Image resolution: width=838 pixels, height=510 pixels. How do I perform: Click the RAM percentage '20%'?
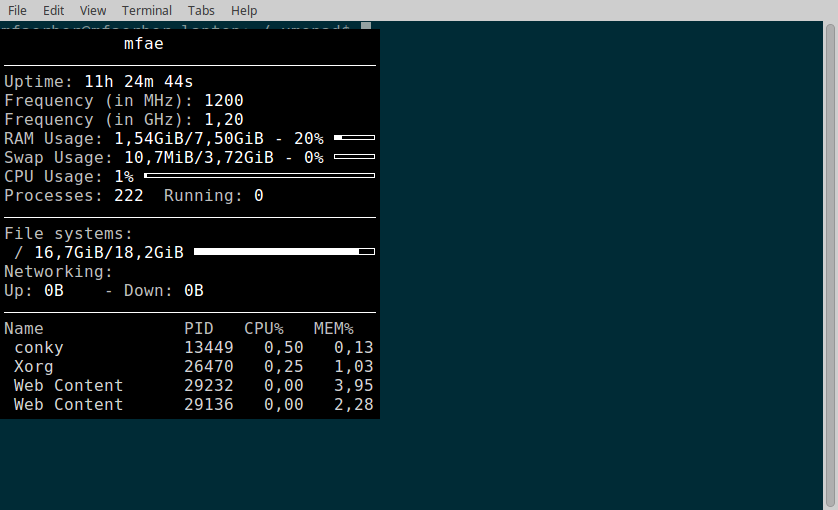click(x=309, y=138)
